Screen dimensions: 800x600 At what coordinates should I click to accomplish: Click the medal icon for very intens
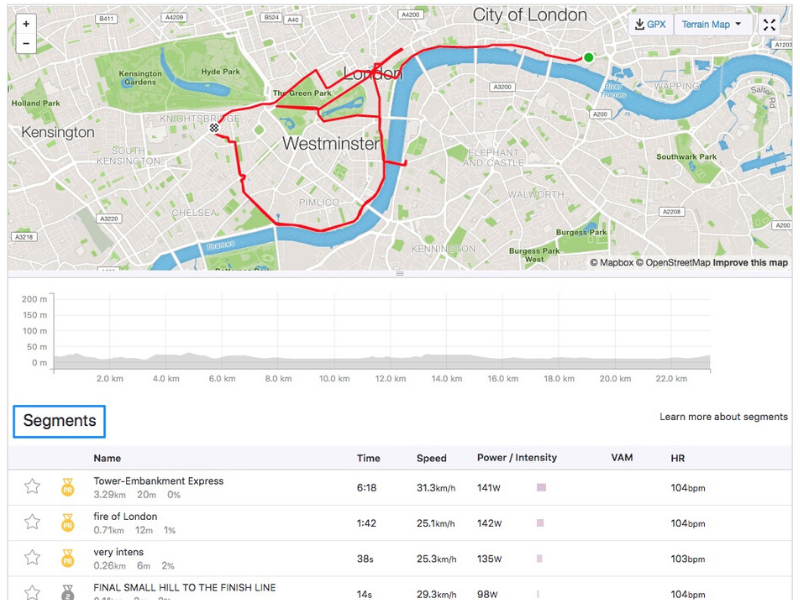[x=68, y=557]
